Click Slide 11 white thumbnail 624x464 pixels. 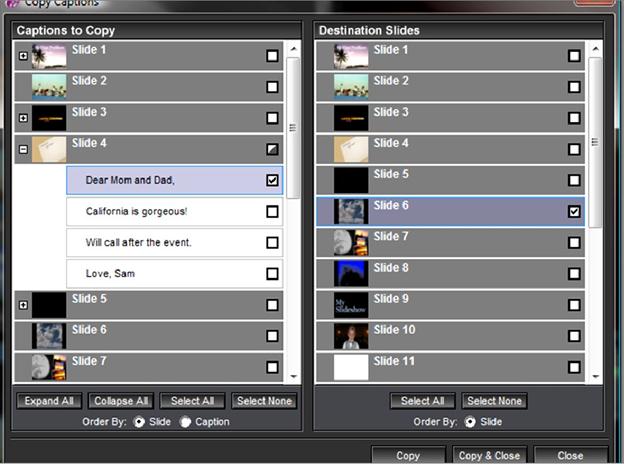(351, 367)
